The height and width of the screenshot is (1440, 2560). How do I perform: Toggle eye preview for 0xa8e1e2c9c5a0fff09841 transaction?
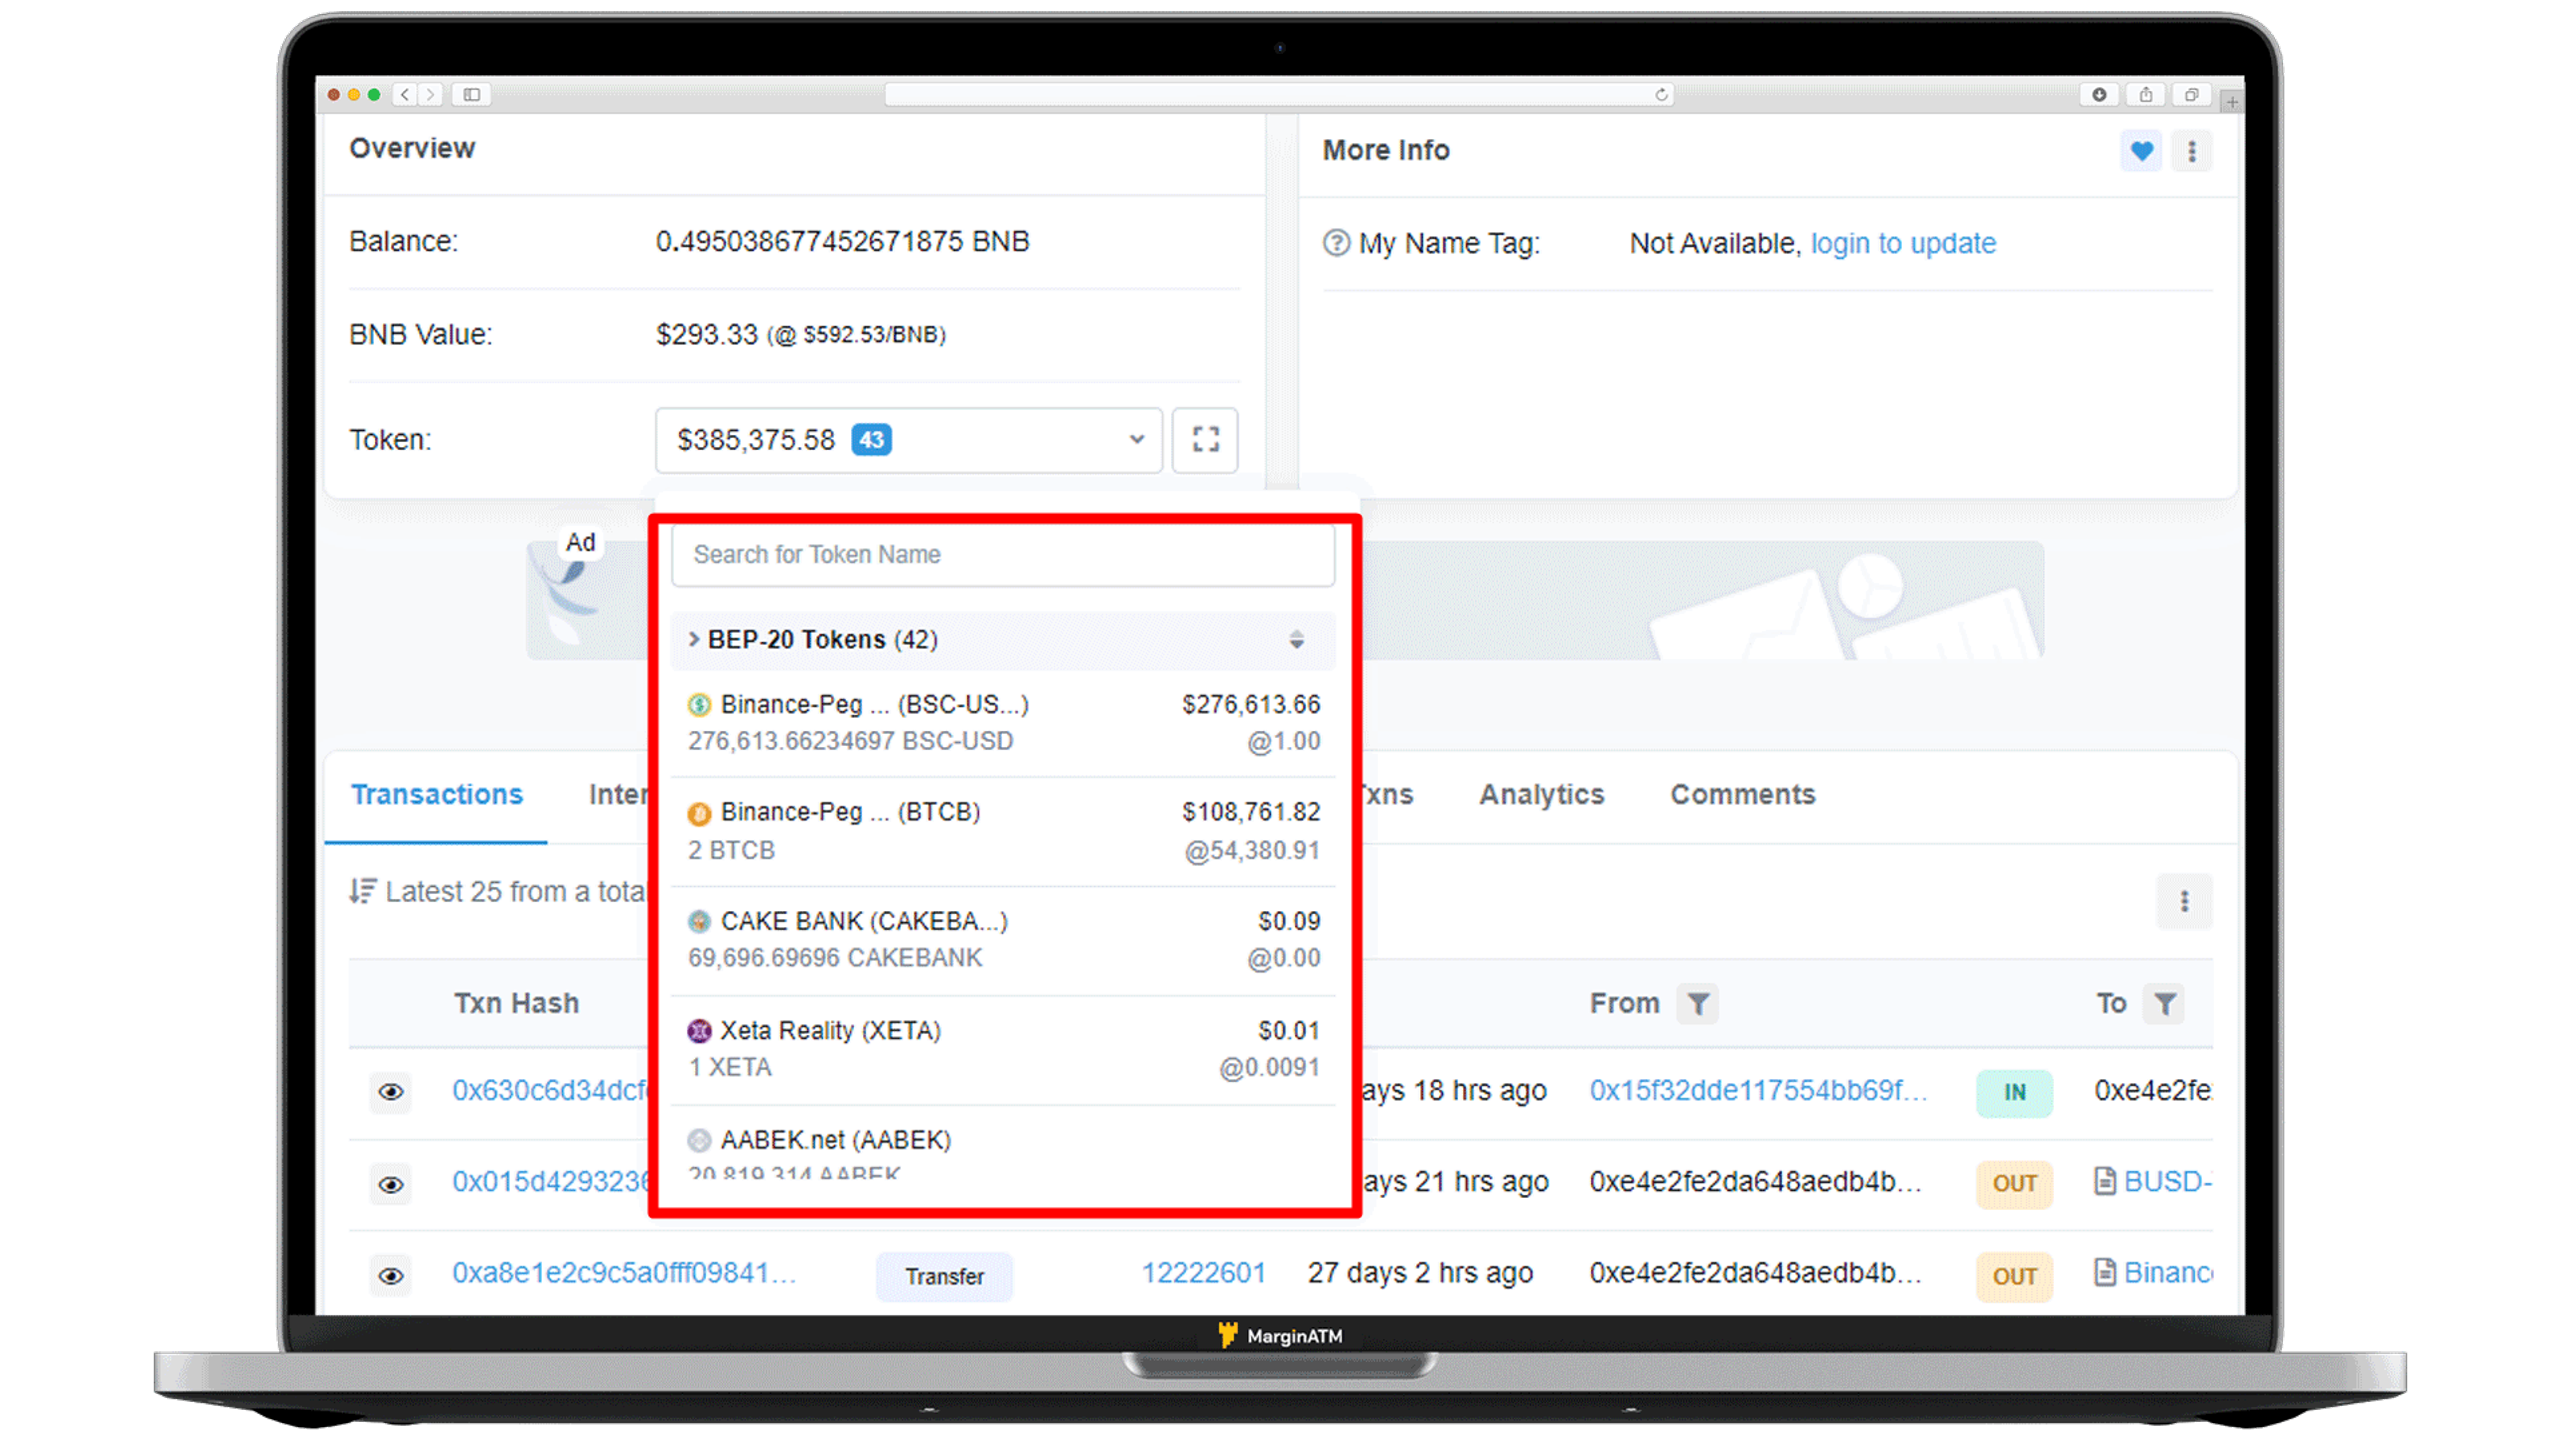391,1275
